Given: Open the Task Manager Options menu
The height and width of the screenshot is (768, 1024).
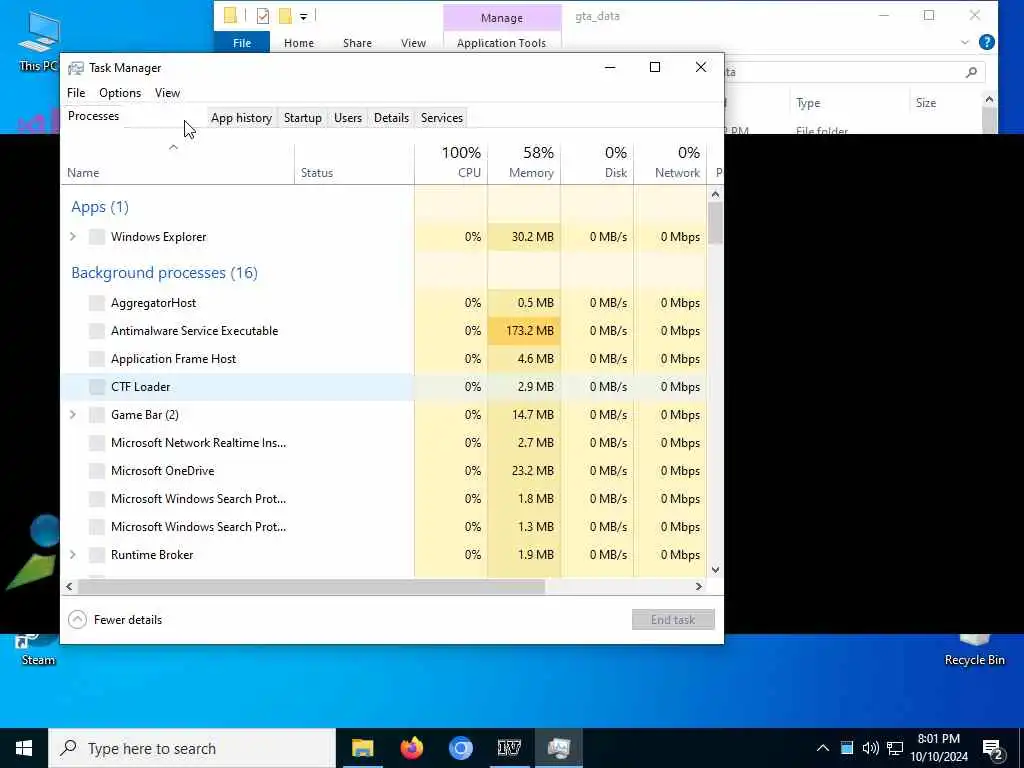Looking at the screenshot, I should [x=120, y=93].
